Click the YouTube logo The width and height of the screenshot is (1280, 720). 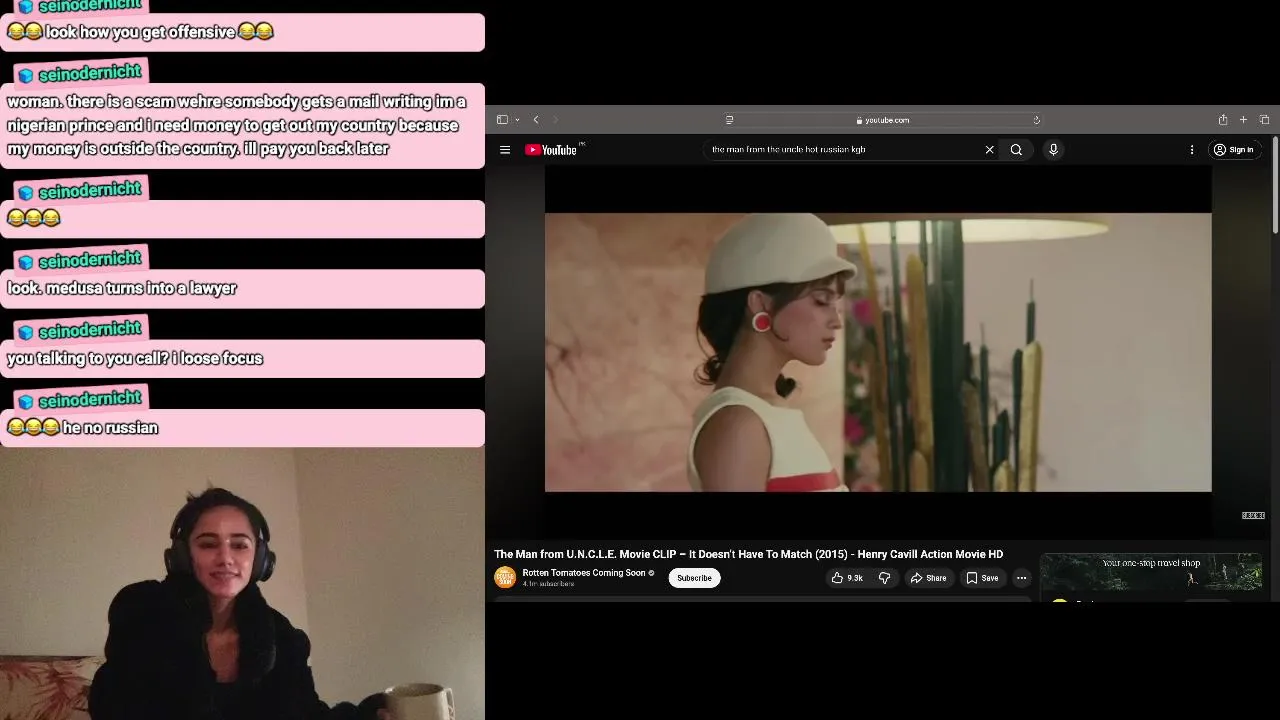[x=553, y=150]
